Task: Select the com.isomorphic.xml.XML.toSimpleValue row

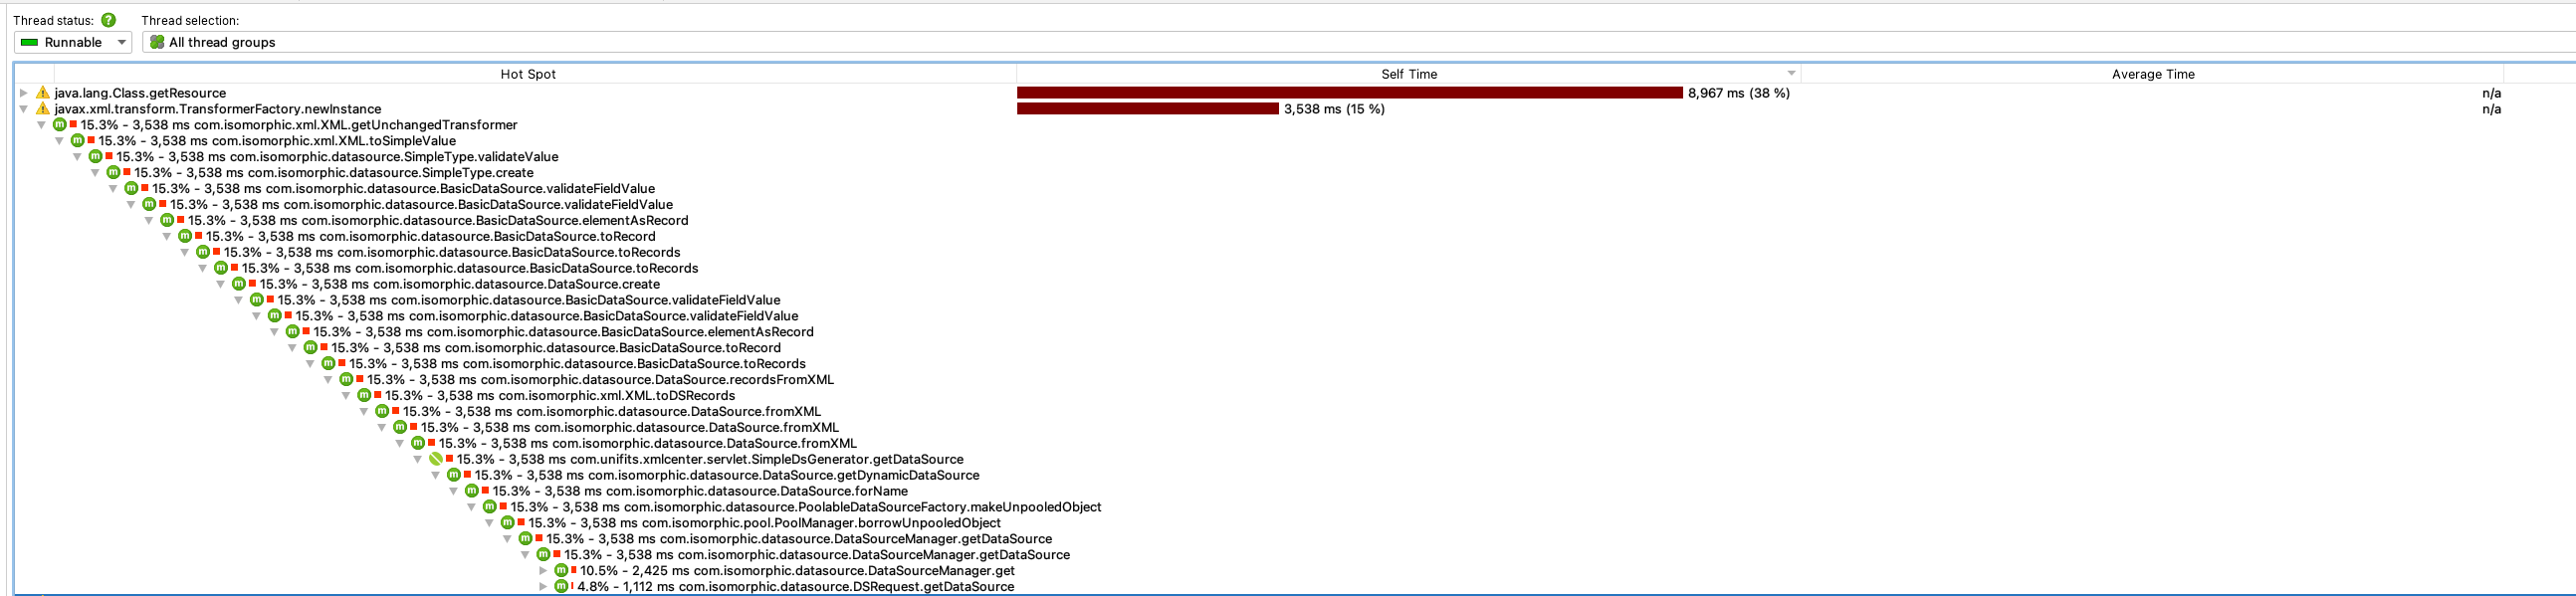Action: tap(277, 141)
